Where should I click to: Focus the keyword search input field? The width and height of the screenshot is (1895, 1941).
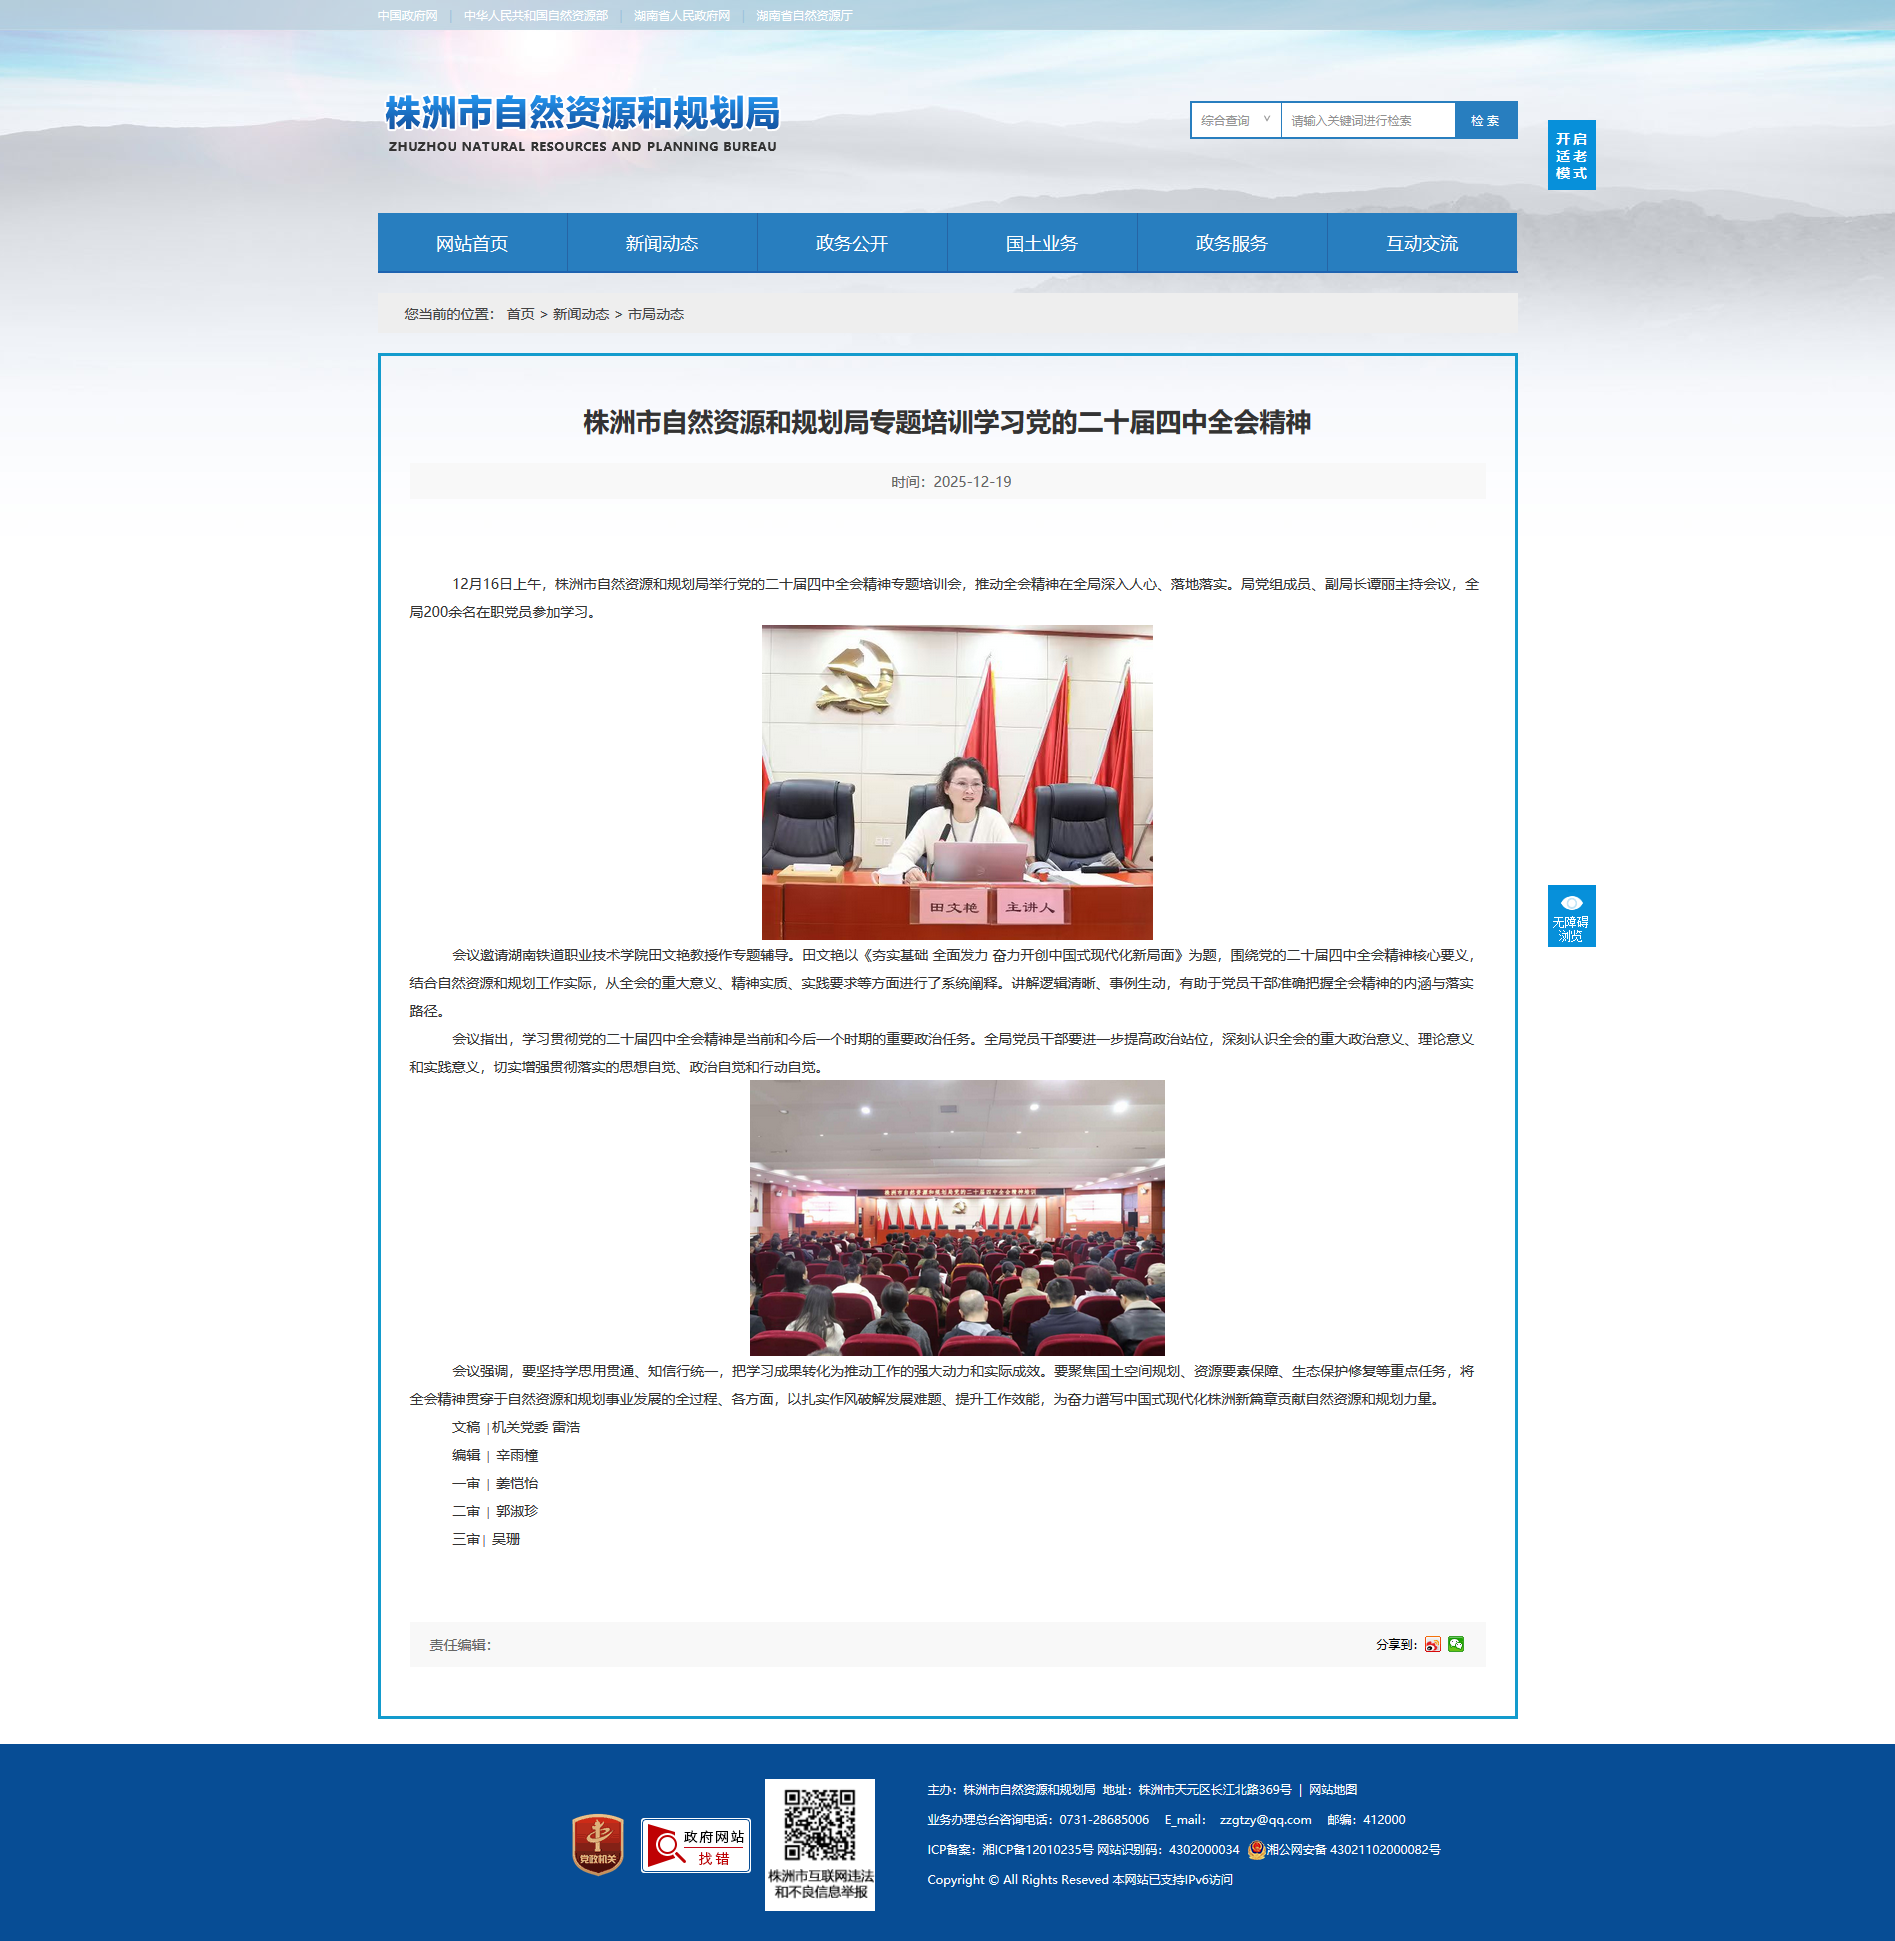click(1367, 120)
